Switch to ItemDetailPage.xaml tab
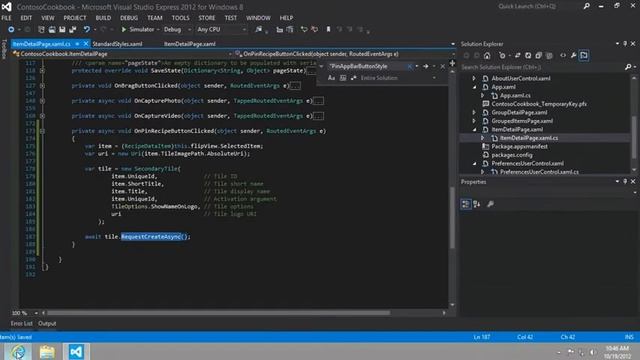This screenshot has height=360, width=640. [x=190, y=44]
